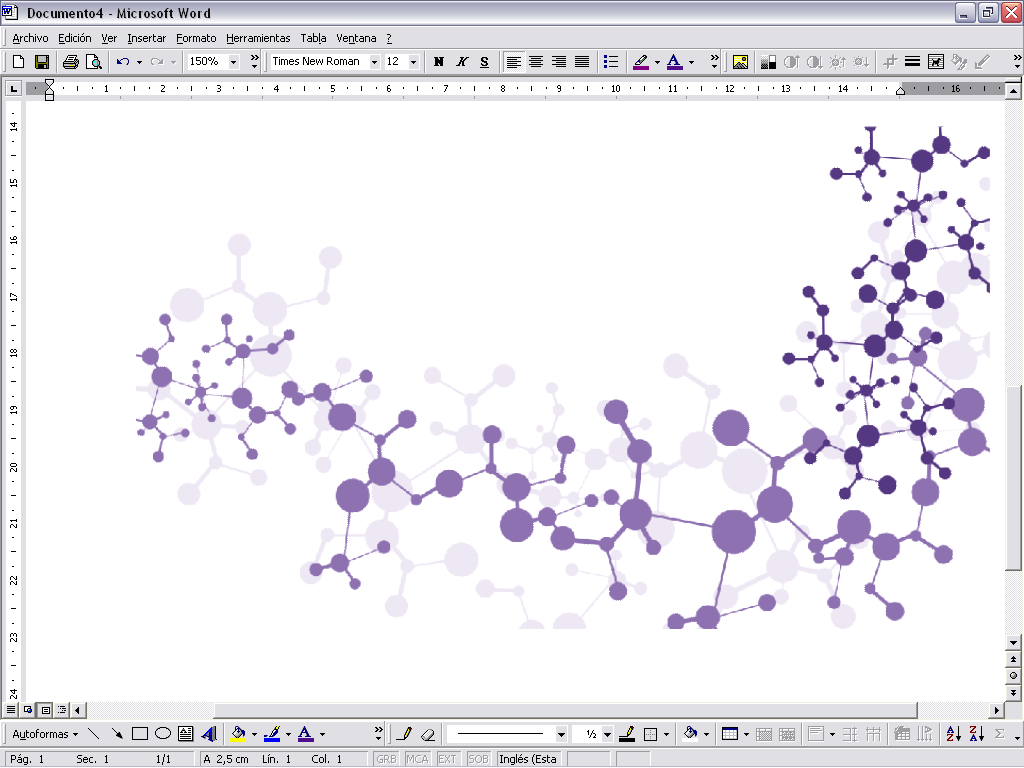The image size is (1024, 768).
Task: Center align text
Action: point(536,62)
